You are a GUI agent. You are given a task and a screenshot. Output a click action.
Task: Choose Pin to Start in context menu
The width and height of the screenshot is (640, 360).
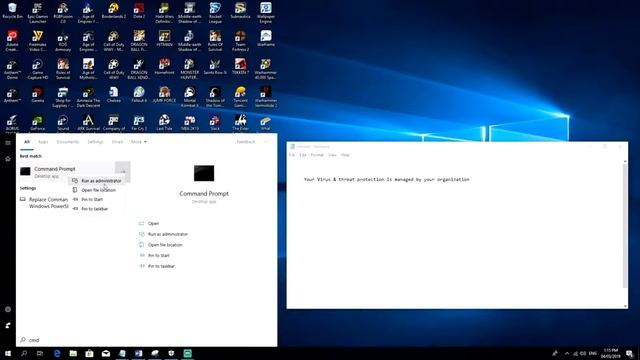[x=97, y=199]
